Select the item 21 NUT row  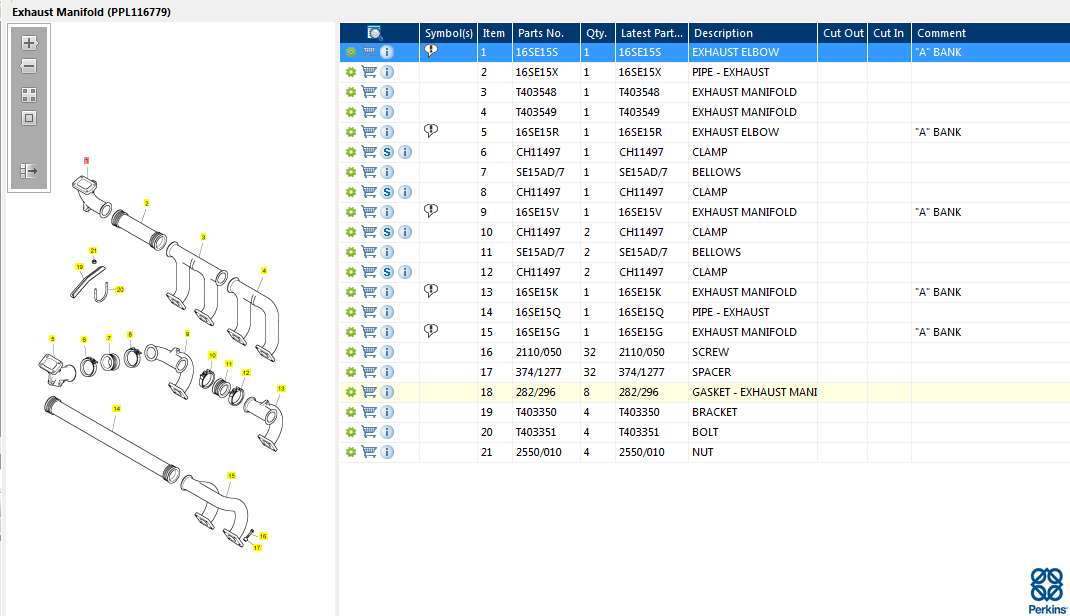point(702,452)
